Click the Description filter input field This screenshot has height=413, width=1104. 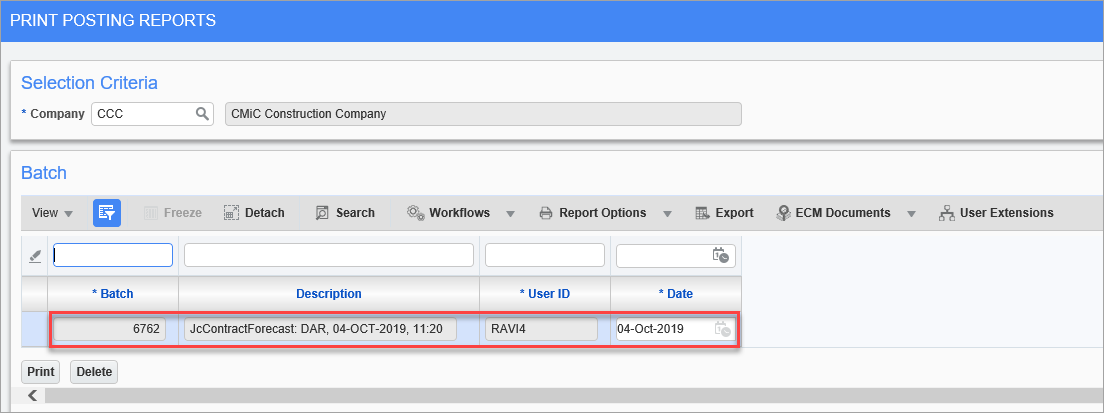pyautogui.click(x=329, y=255)
